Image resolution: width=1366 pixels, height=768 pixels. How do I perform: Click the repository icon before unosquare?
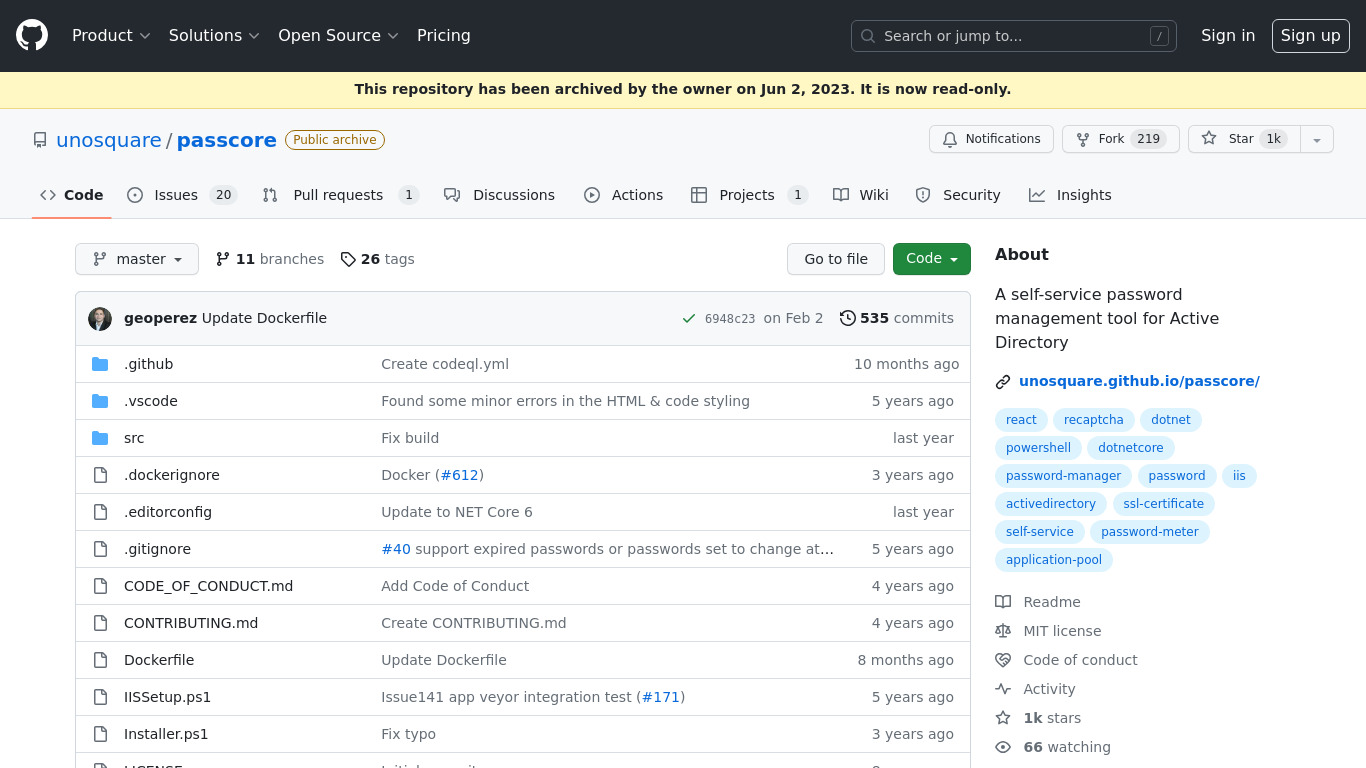click(x=40, y=140)
